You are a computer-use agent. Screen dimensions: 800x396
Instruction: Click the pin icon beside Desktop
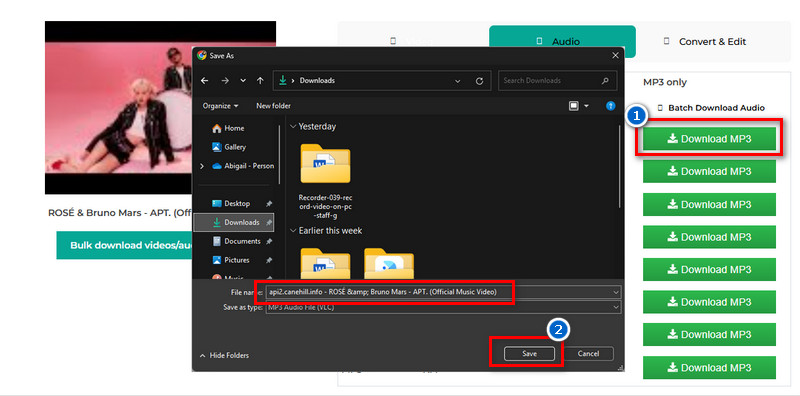tap(269, 204)
